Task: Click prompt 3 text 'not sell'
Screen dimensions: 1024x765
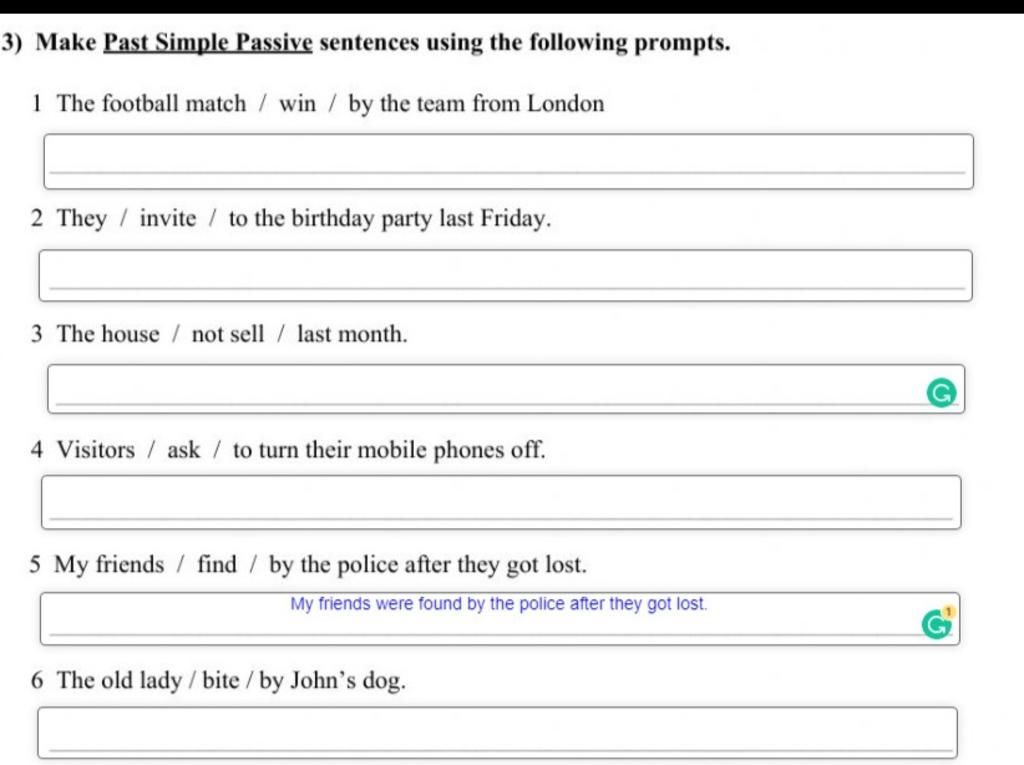Action: 228,334
